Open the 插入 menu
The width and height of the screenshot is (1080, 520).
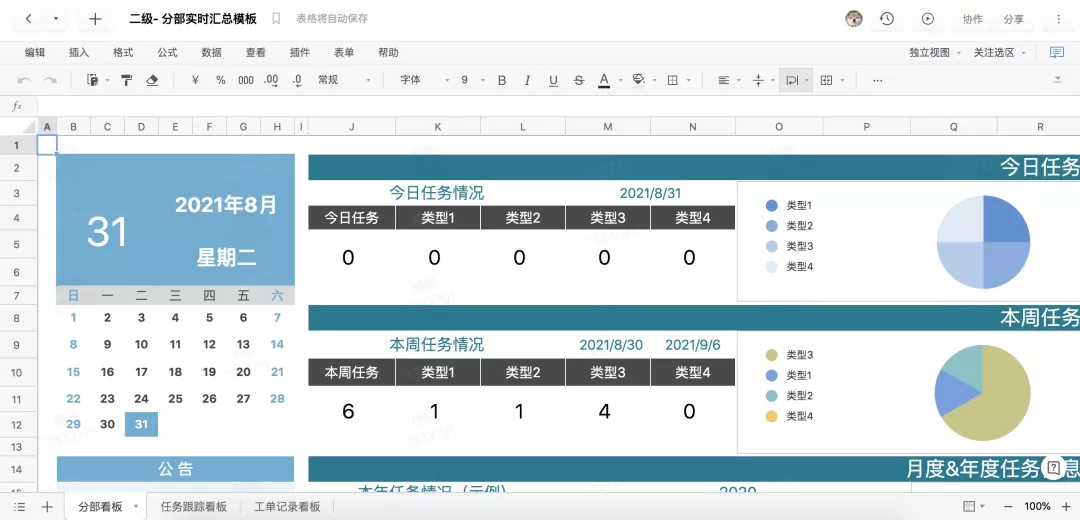(x=79, y=52)
